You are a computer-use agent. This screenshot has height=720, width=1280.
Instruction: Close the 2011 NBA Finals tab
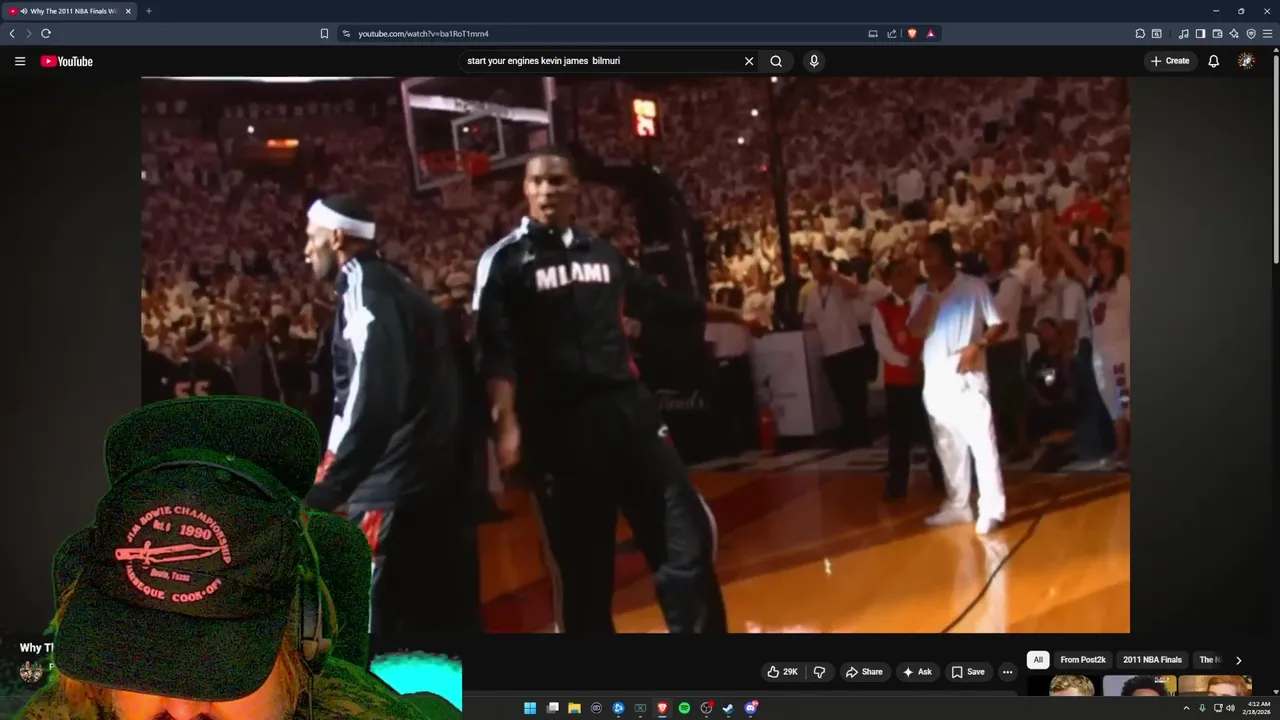click(x=128, y=11)
